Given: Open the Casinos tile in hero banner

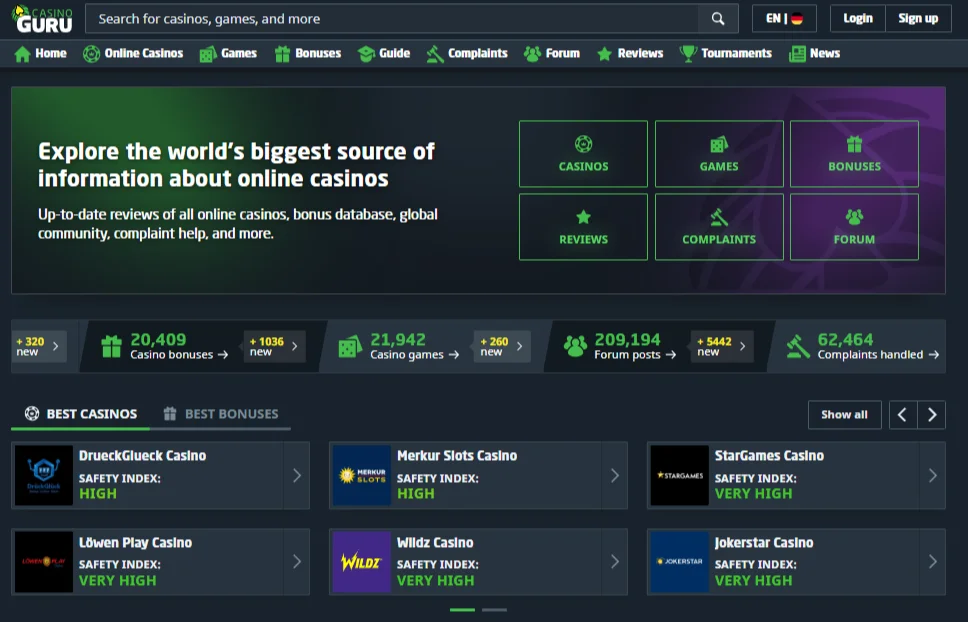Looking at the screenshot, I should [x=583, y=154].
